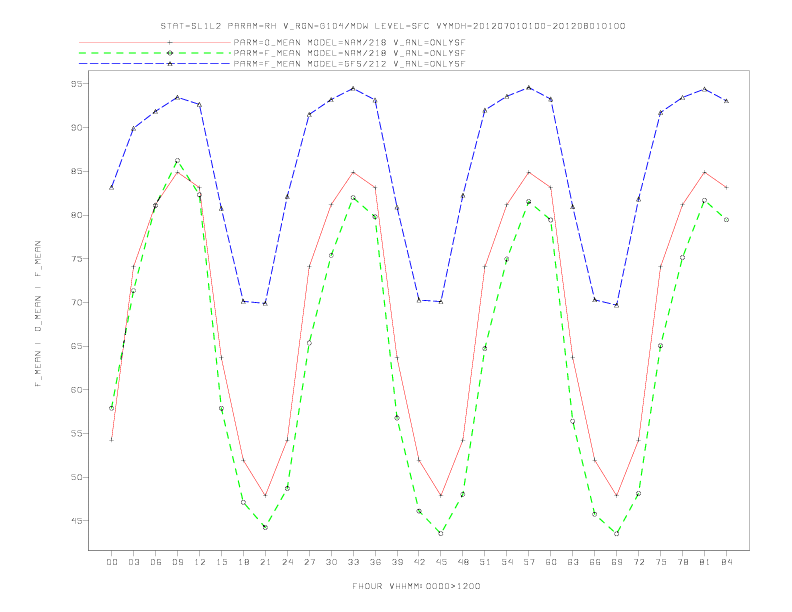
Task: Click x-axis tick label 66
Action: (595, 562)
